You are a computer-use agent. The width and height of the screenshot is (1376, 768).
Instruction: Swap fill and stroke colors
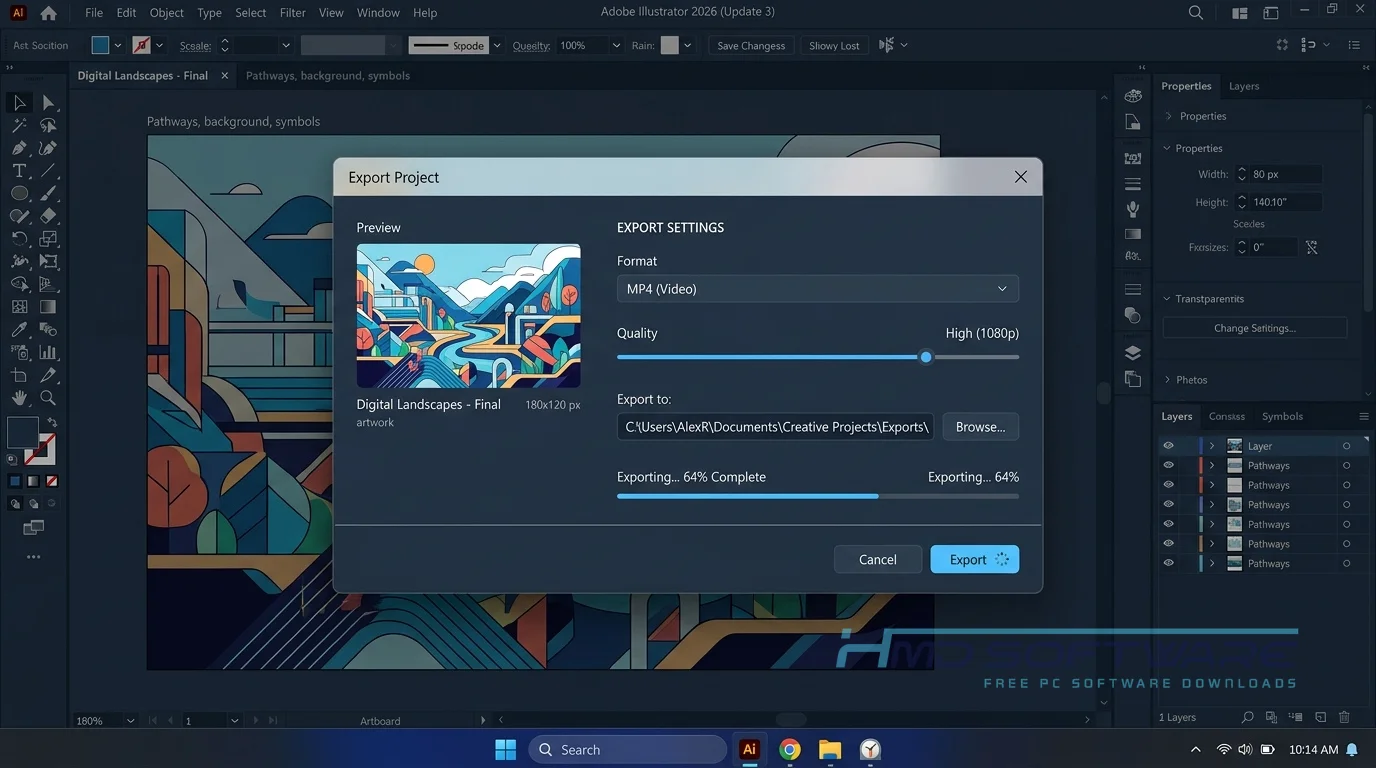(52, 423)
